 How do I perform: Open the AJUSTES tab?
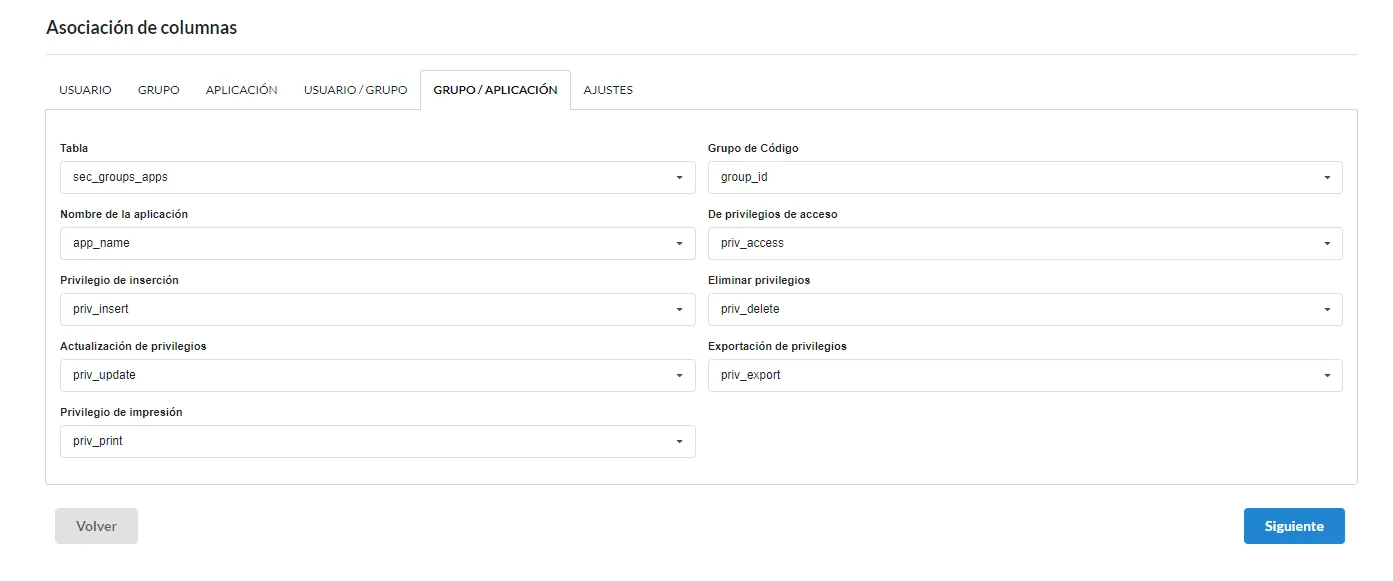pos(608,90)
